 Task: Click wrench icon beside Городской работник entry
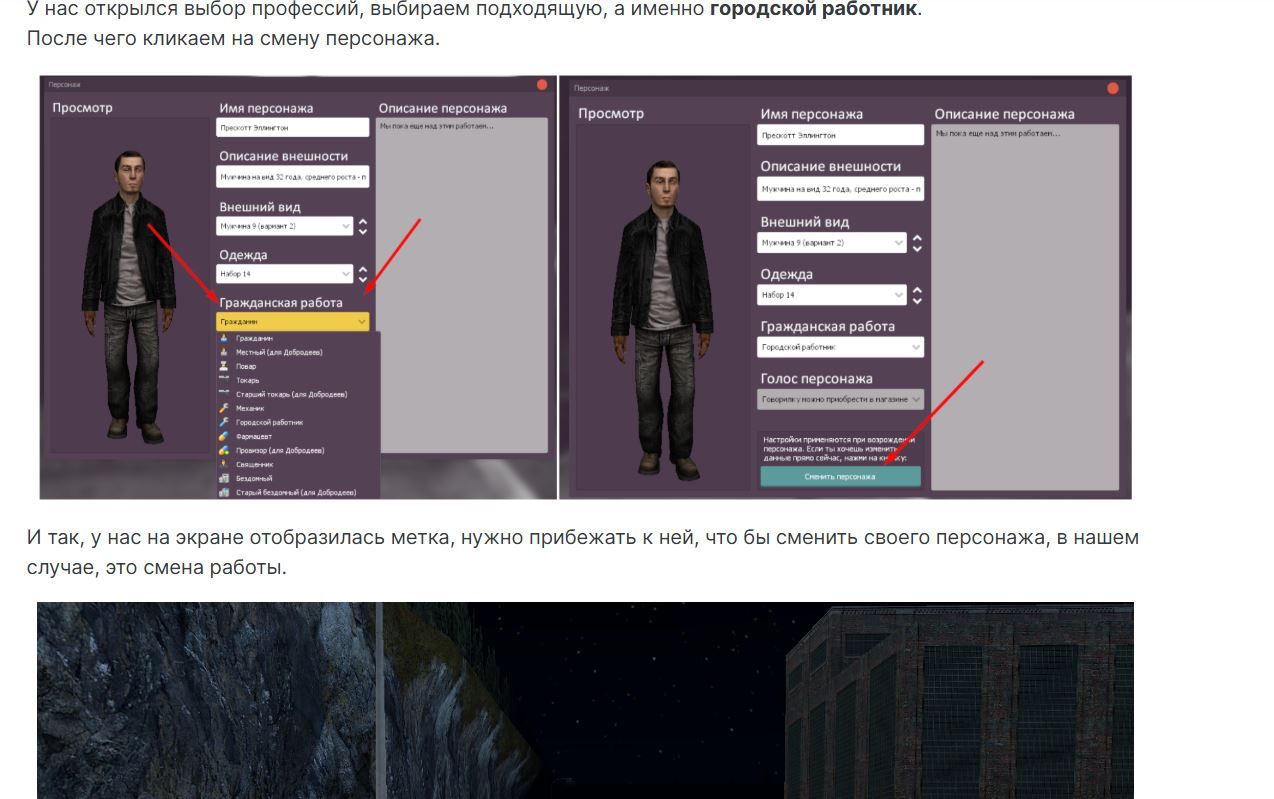pyautogui.click(x=224, y=422)
